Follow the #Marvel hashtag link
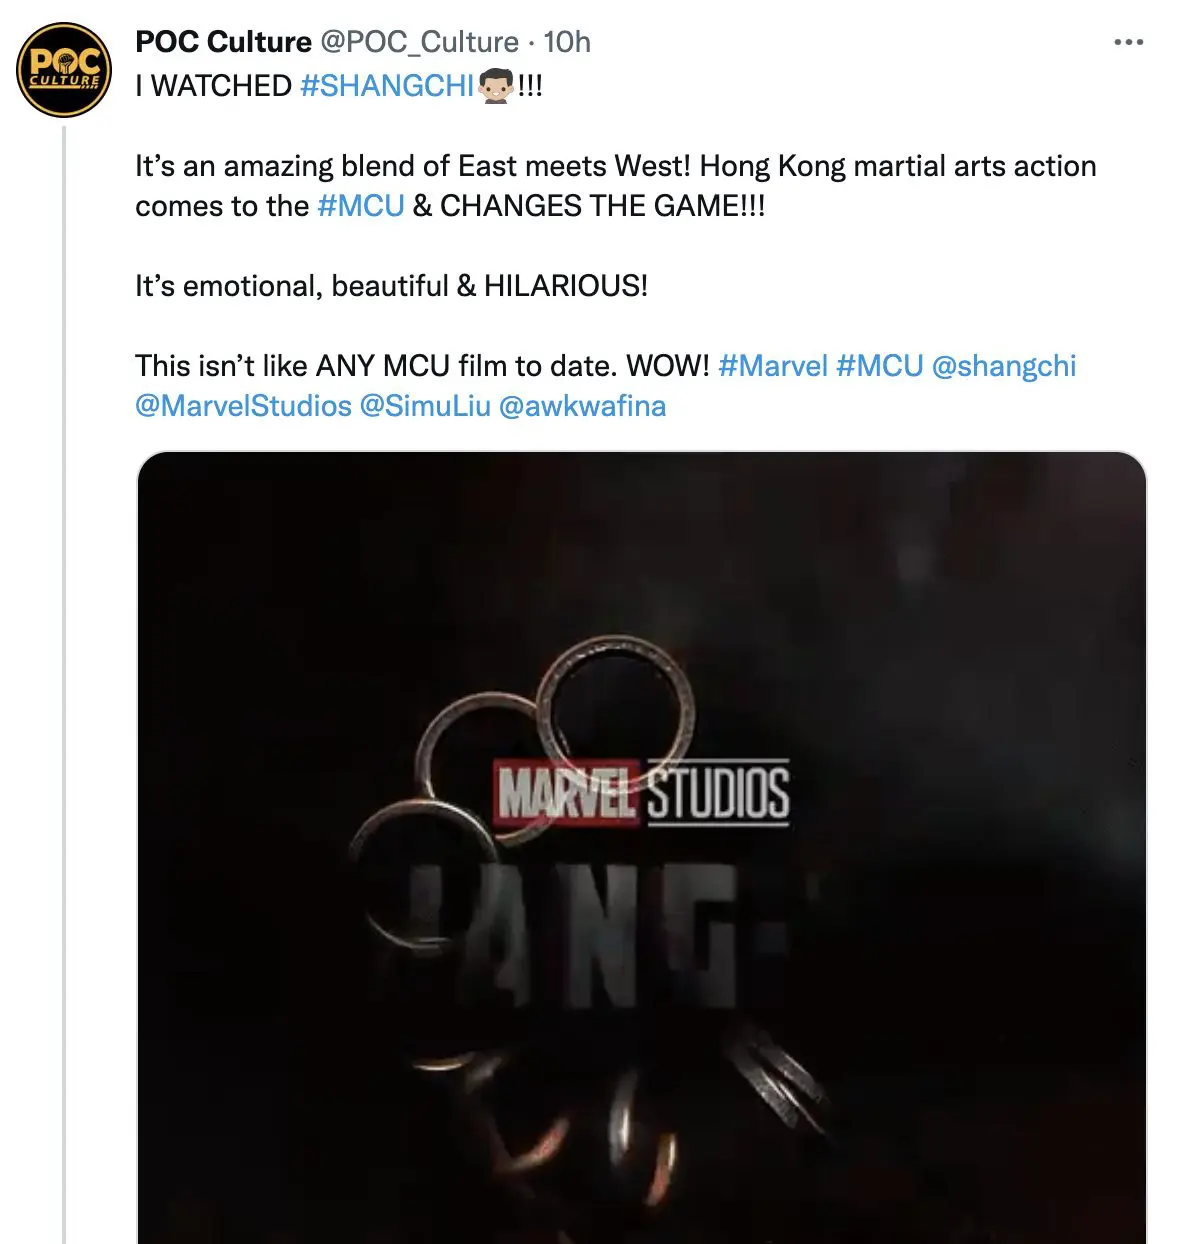 pos(773,366)
